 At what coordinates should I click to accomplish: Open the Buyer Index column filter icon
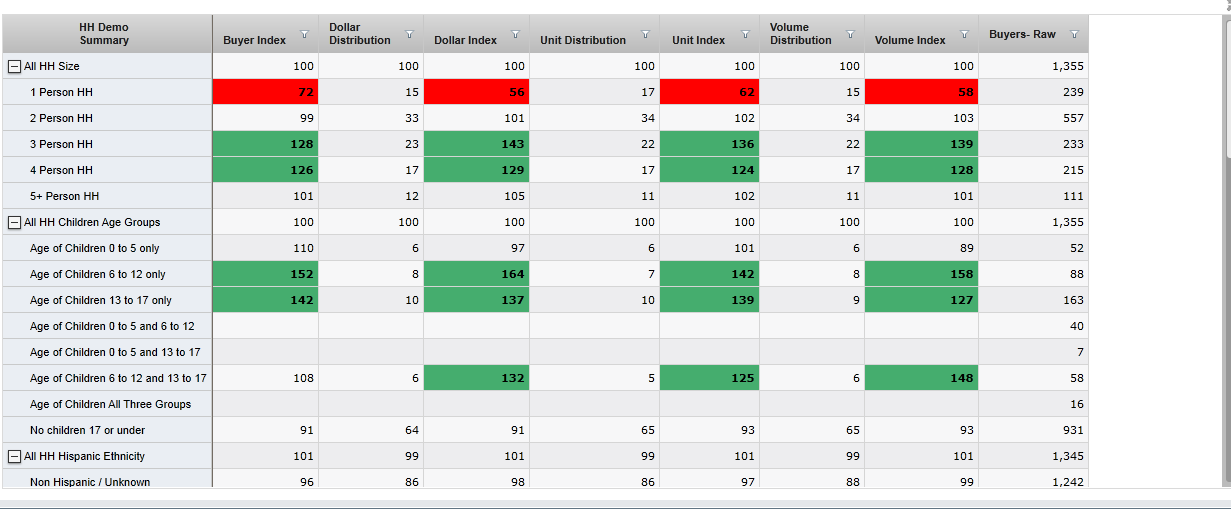click(x=305, y=35)
